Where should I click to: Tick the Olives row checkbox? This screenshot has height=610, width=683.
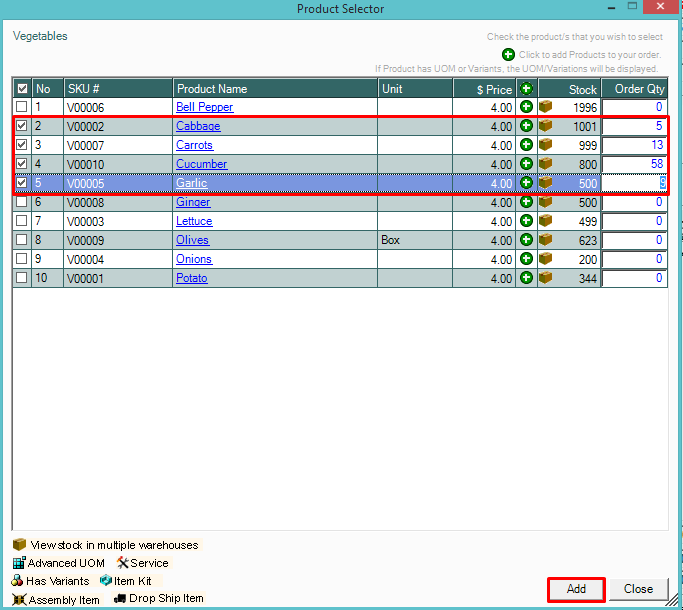[22, 240]
